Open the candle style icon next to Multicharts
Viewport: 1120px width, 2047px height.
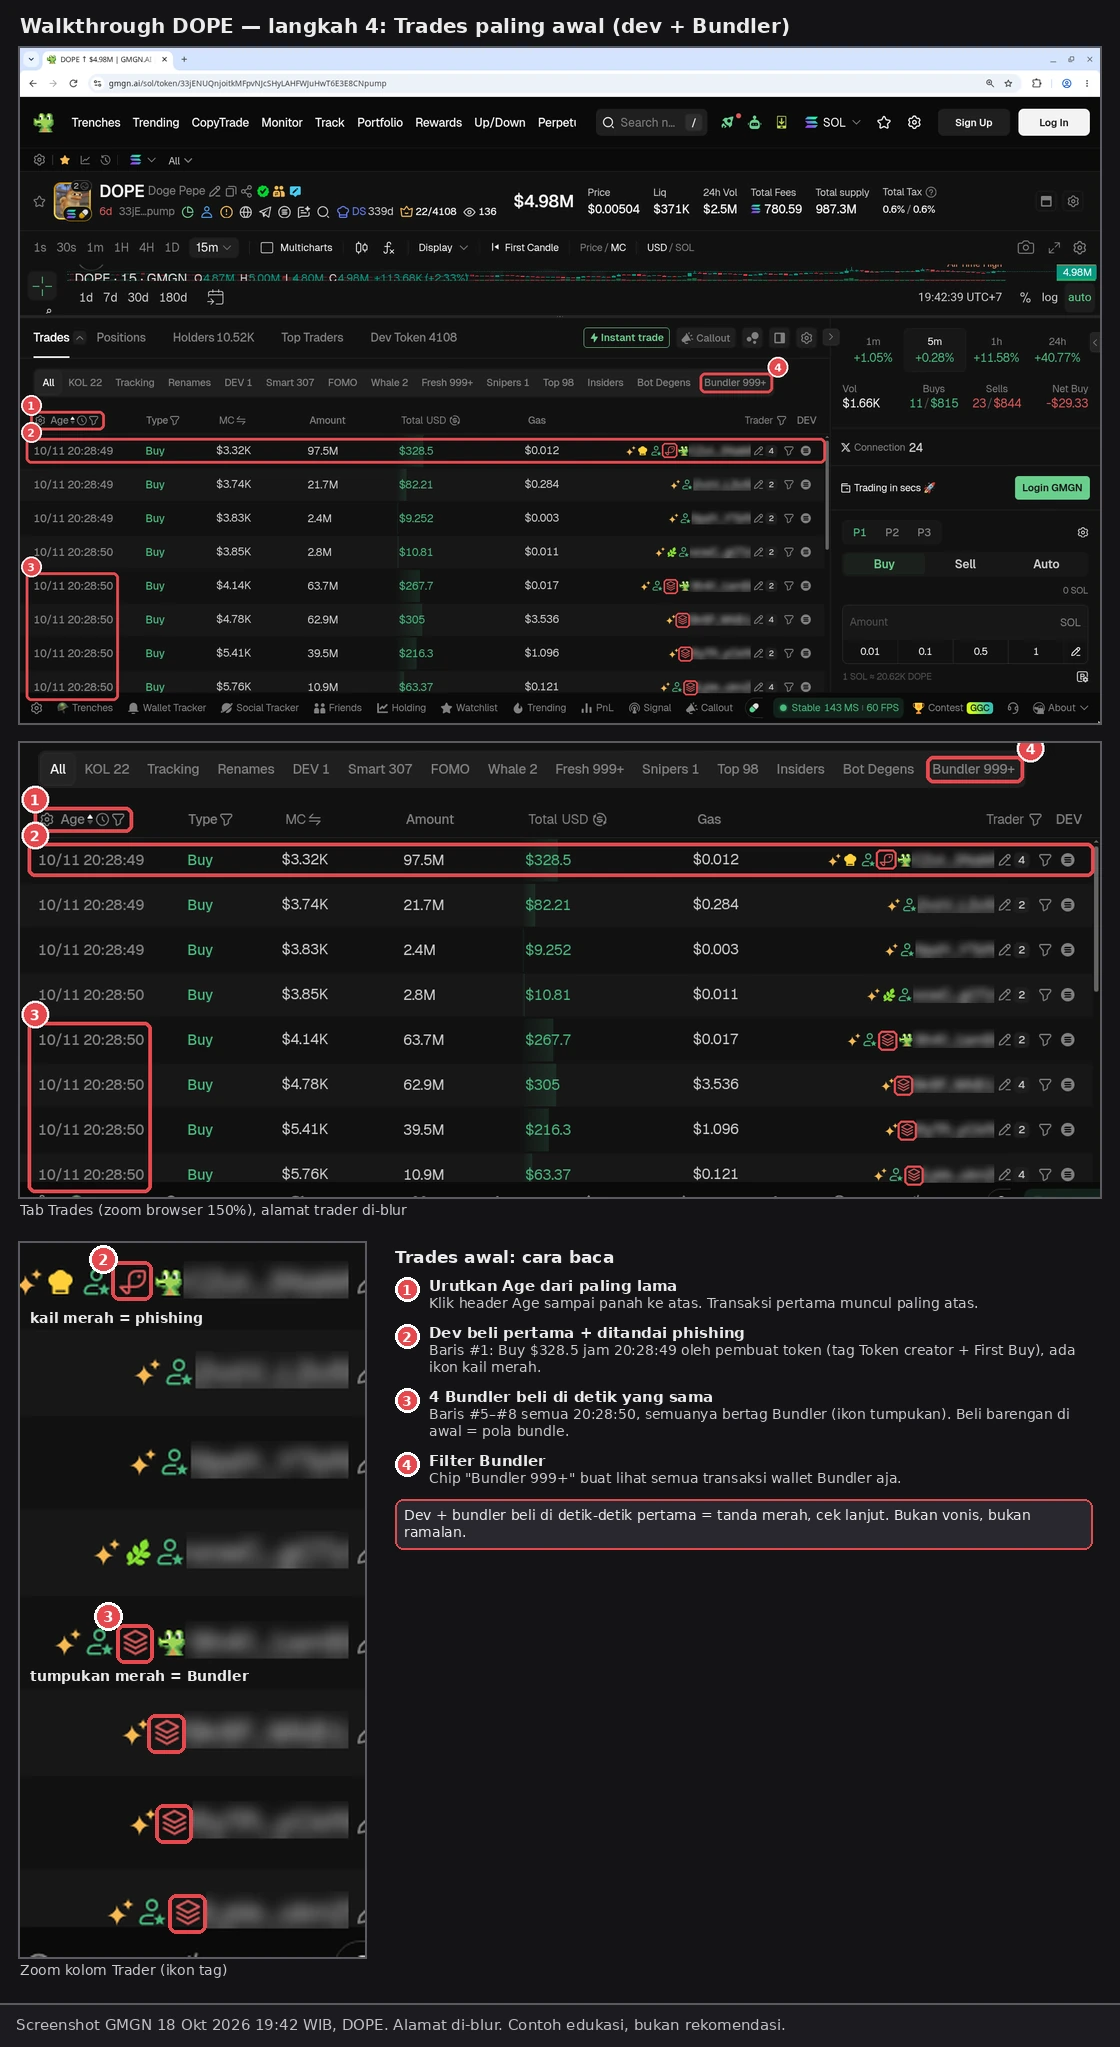coord(362,247)
